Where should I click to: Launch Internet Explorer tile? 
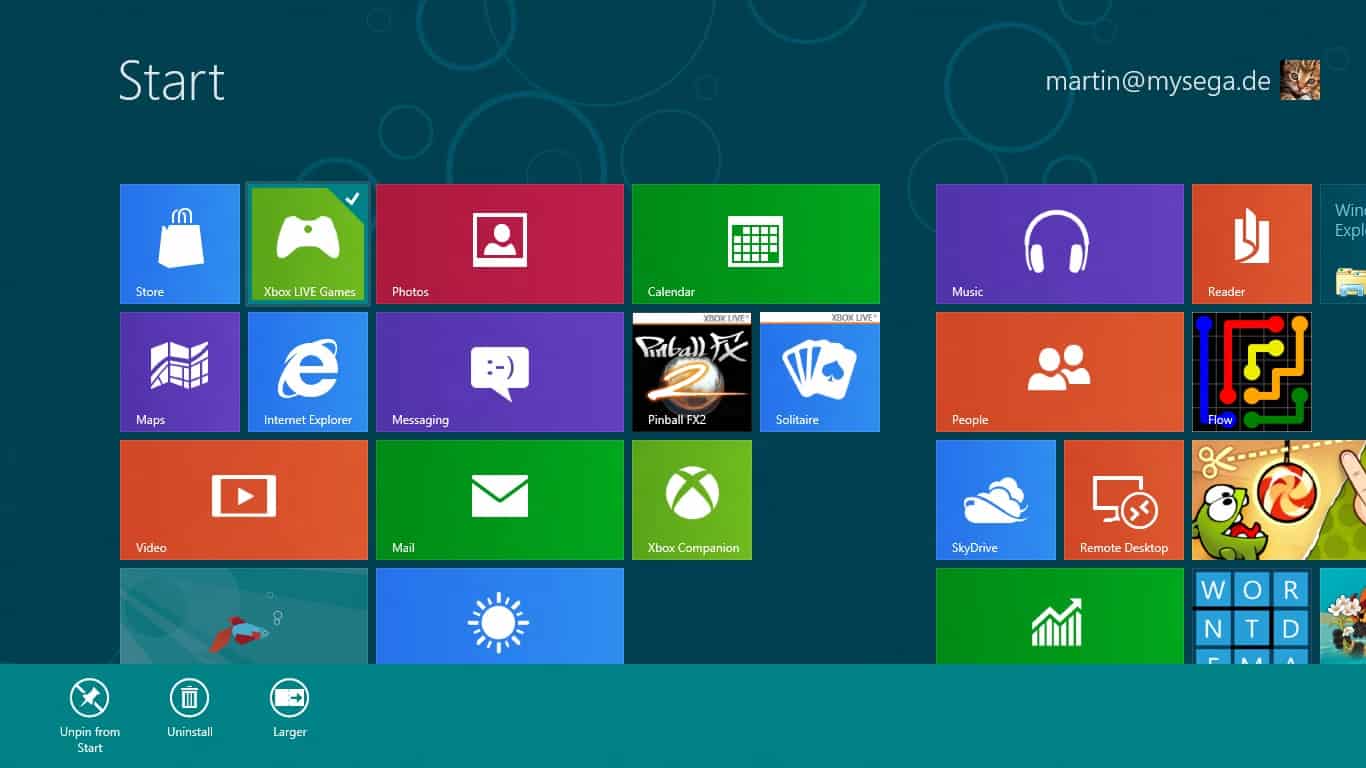[x=308, y=372]
